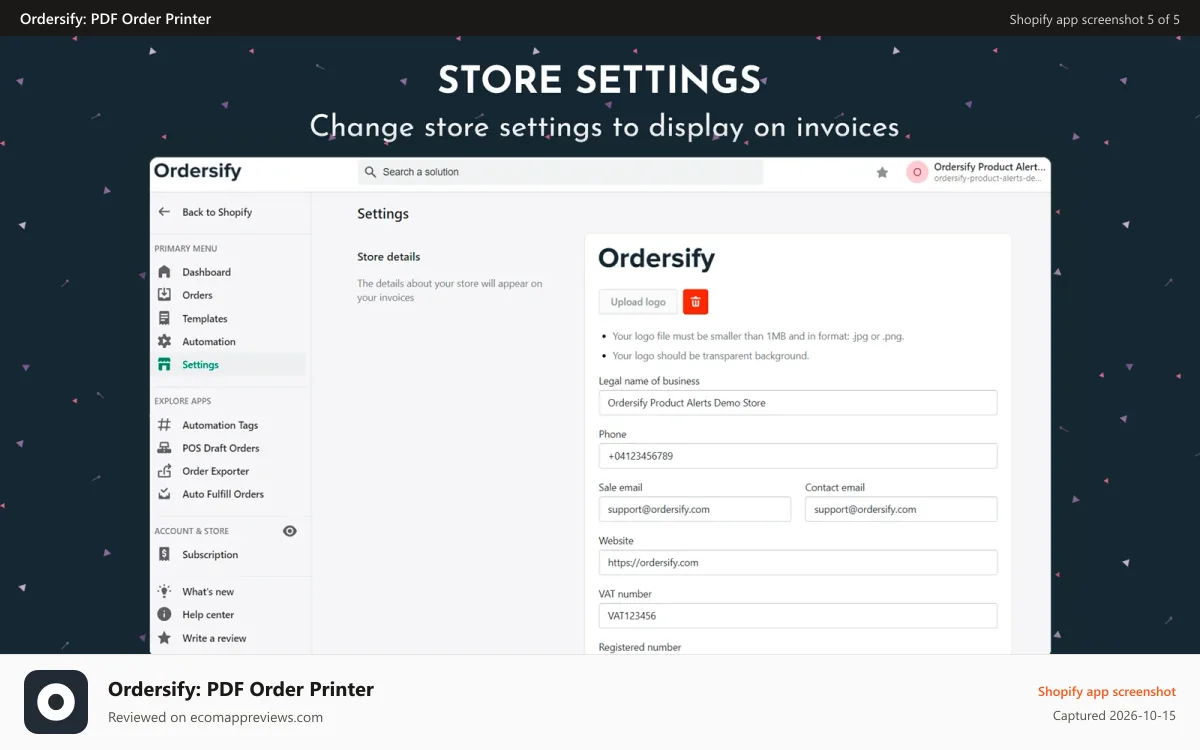1200x750 pixels.
Task: Click the Templates document icon
Action: tap(164, 318)
